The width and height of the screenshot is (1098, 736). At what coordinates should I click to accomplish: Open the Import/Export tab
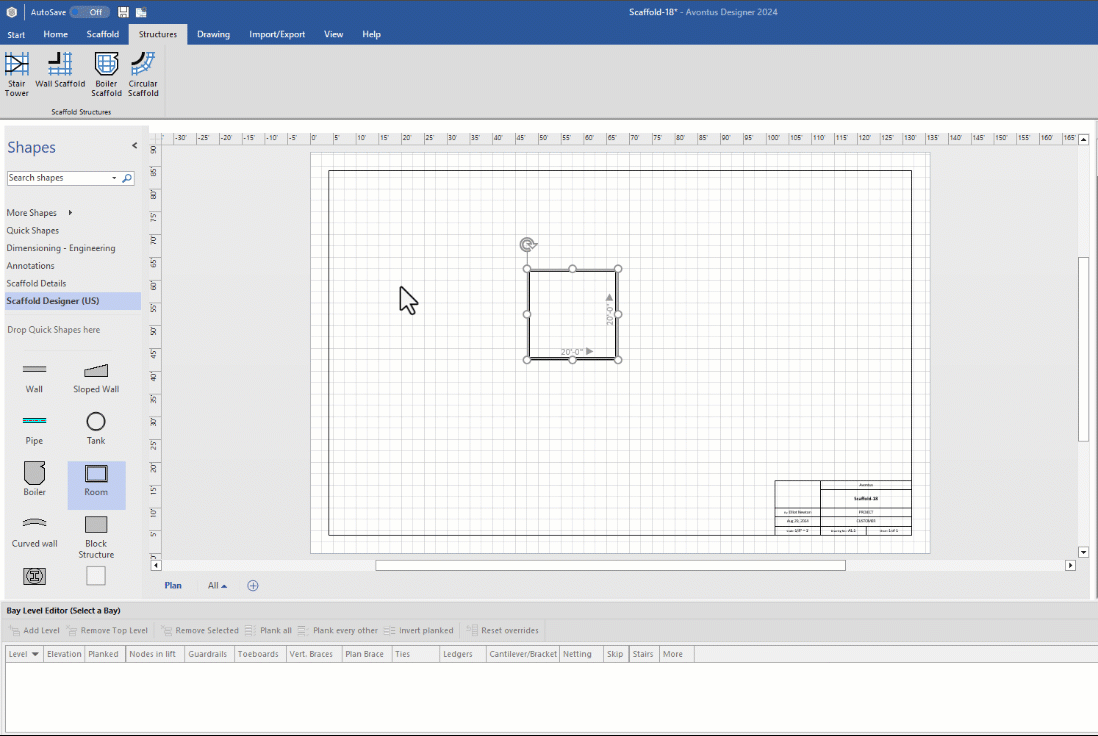pyautogui.click(x=277, y=34)
